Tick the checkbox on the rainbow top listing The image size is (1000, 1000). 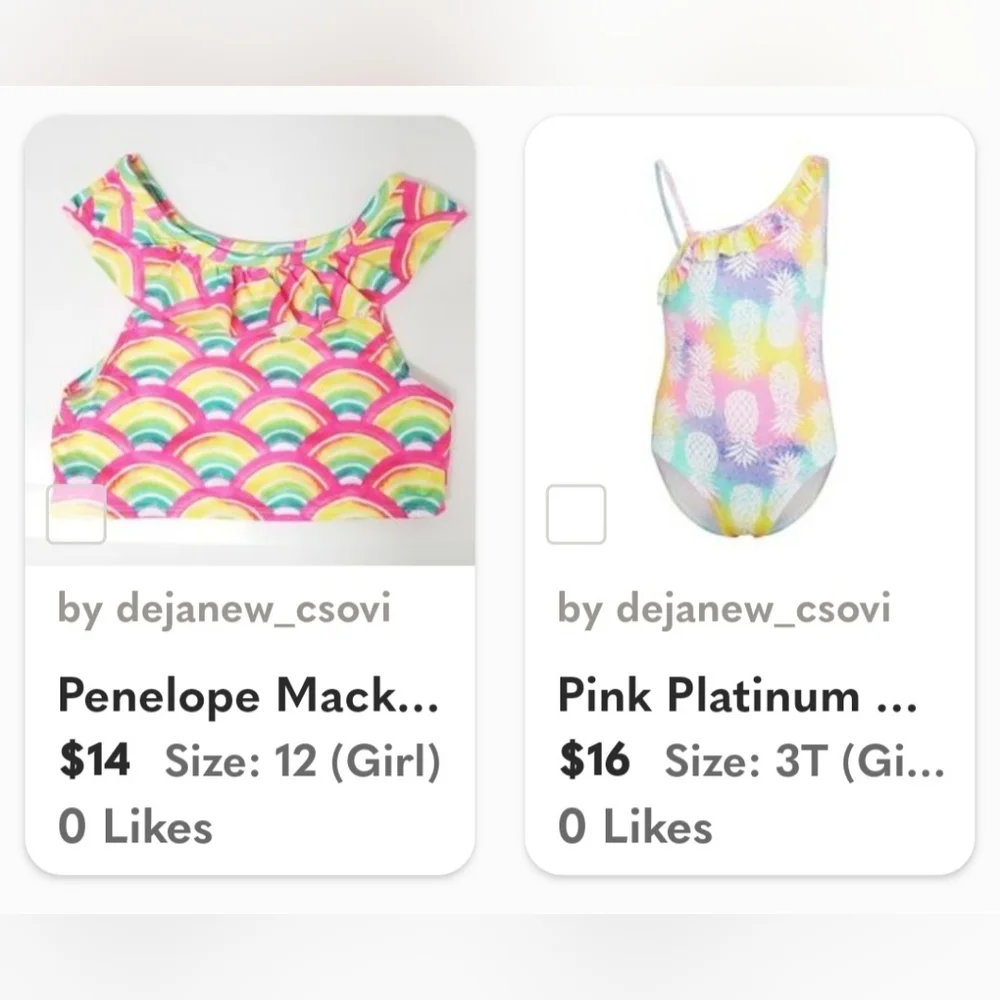(76, 514)
